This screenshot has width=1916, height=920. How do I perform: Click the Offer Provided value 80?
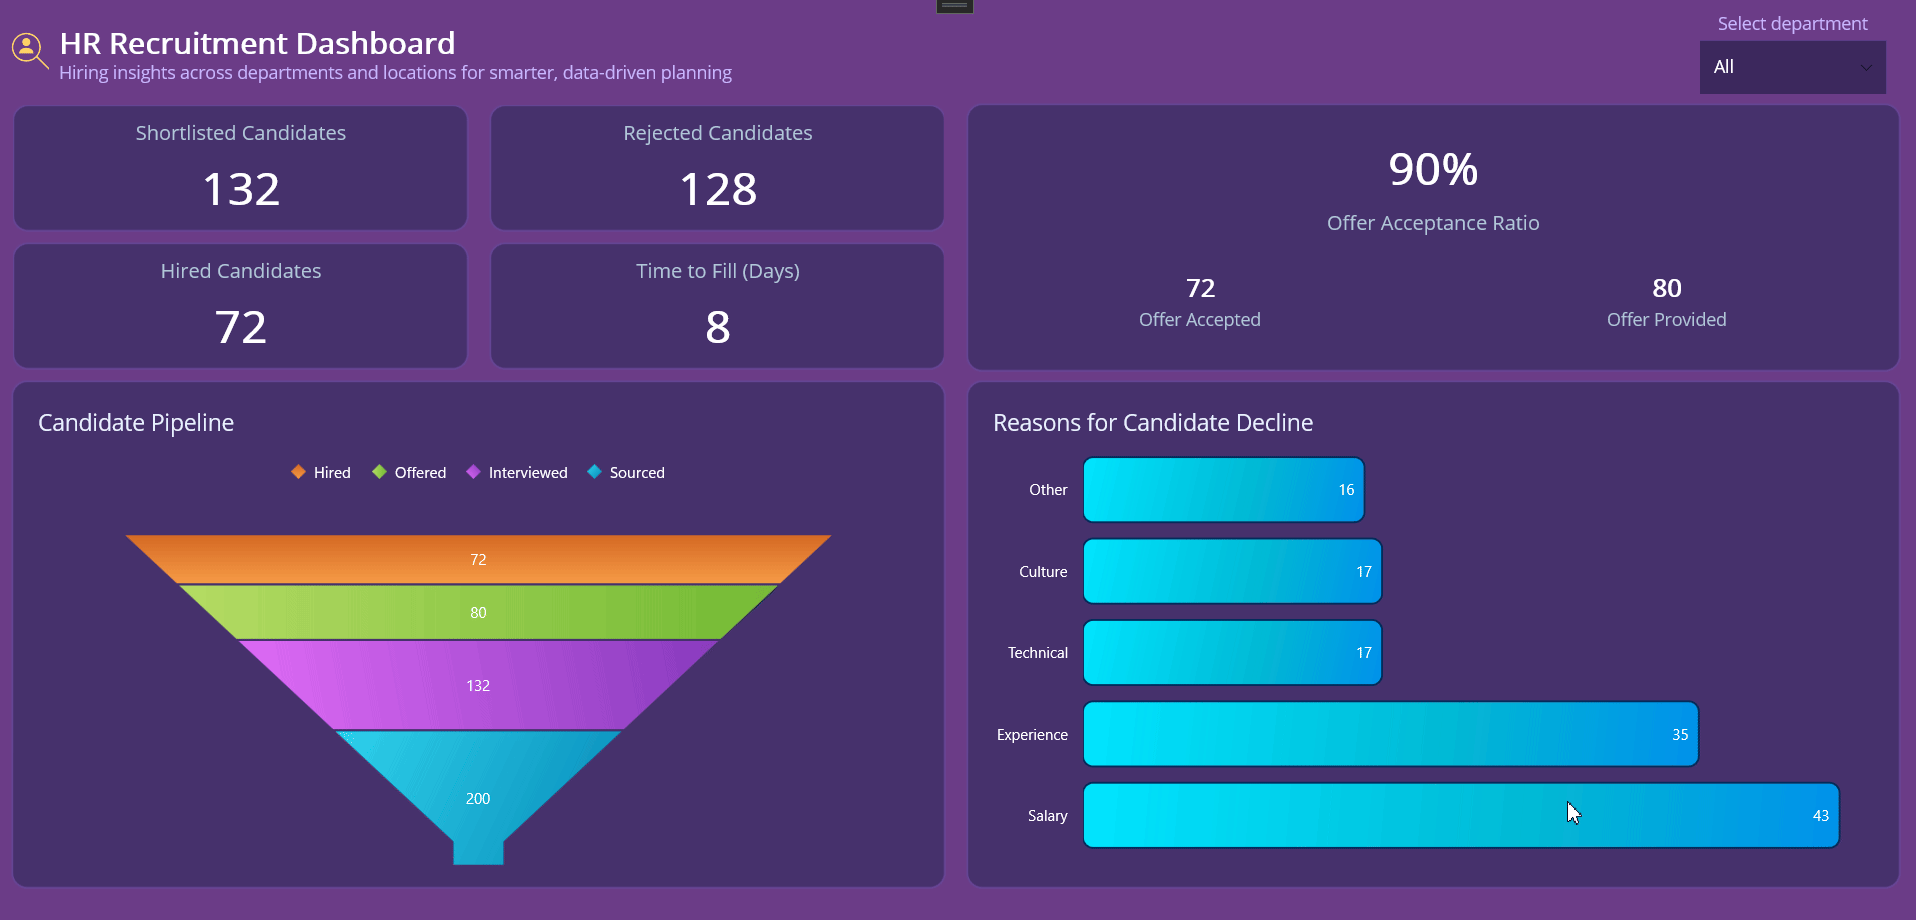coord(1665,288)
